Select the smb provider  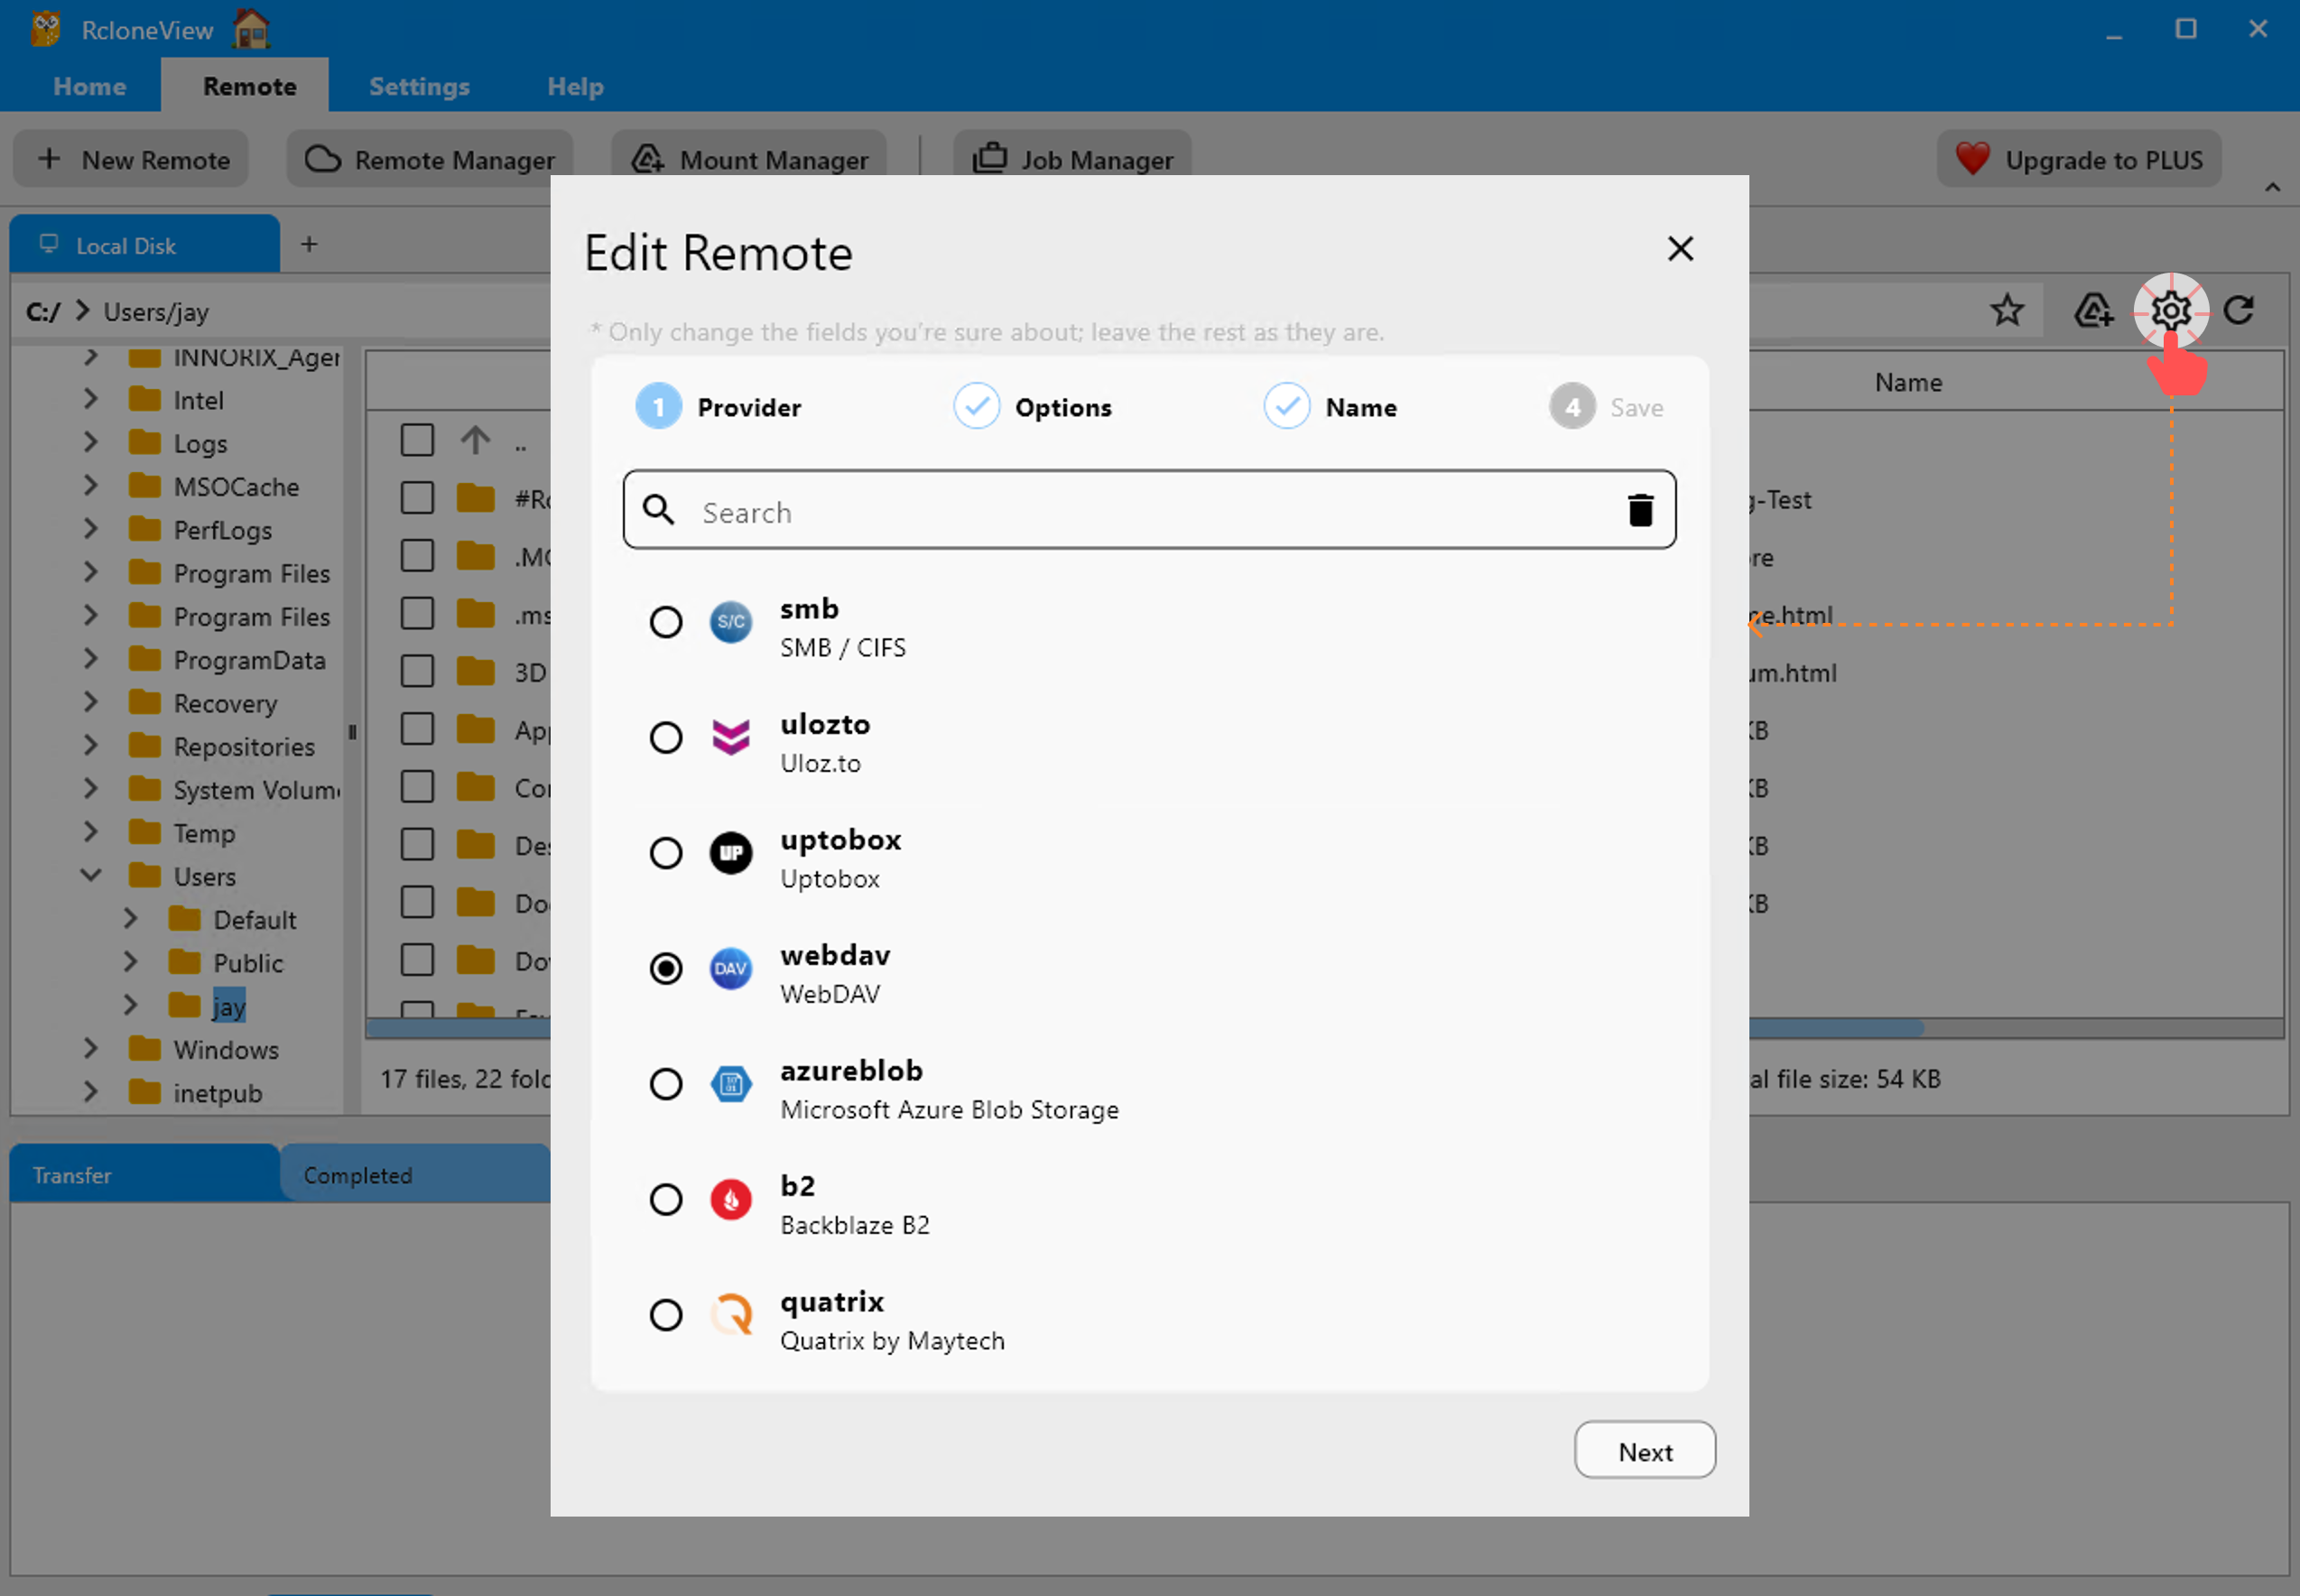pyautogui.click(x=666, y=622)
